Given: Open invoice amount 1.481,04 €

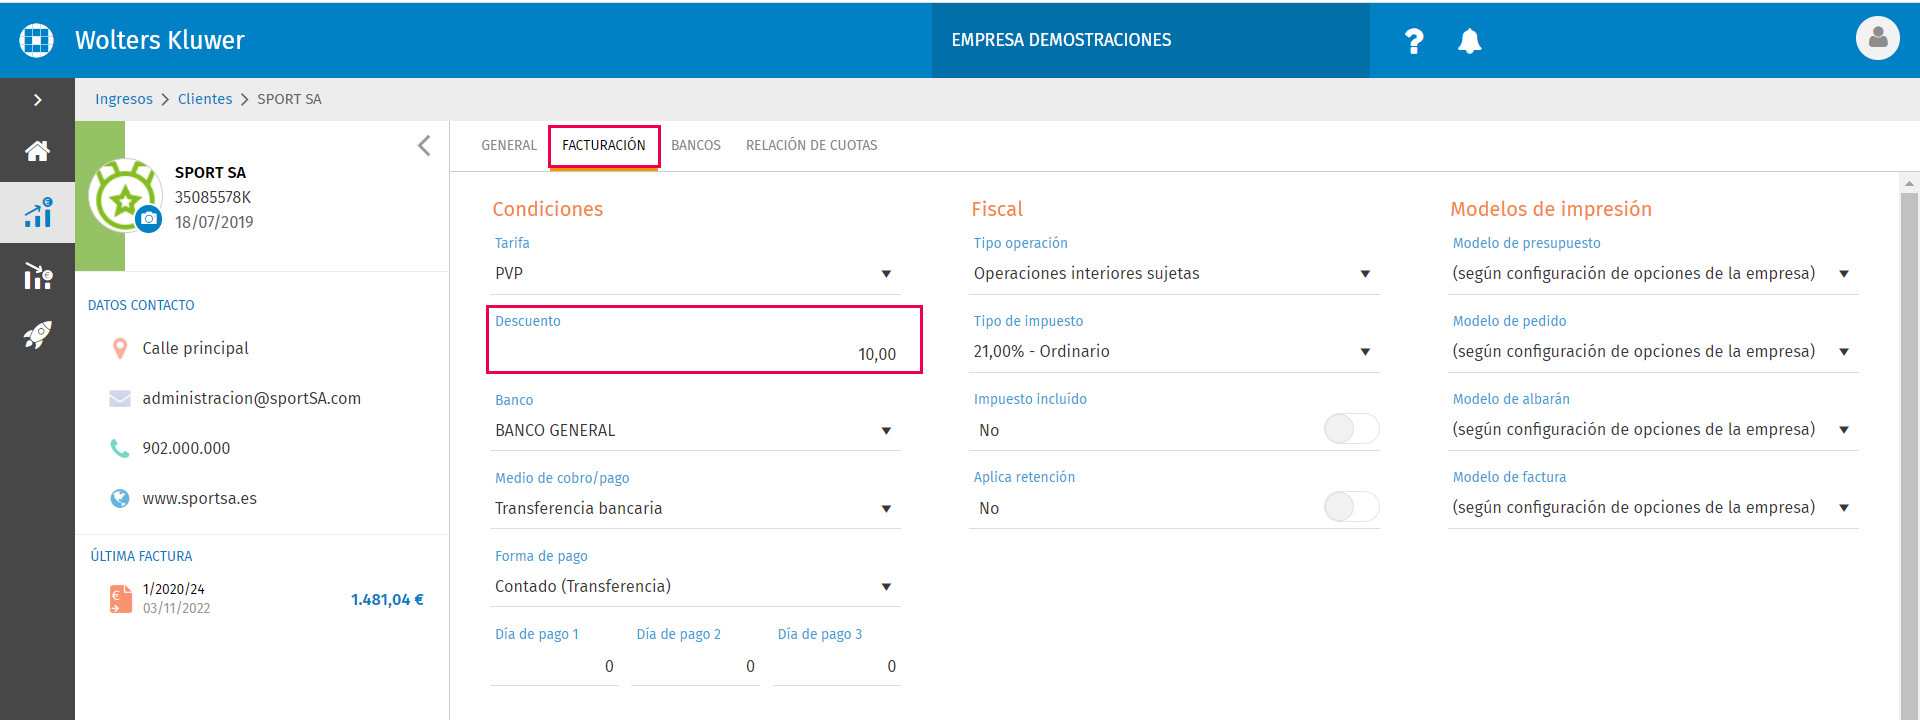Looking at the screenshot, I should tap(387, 600).
